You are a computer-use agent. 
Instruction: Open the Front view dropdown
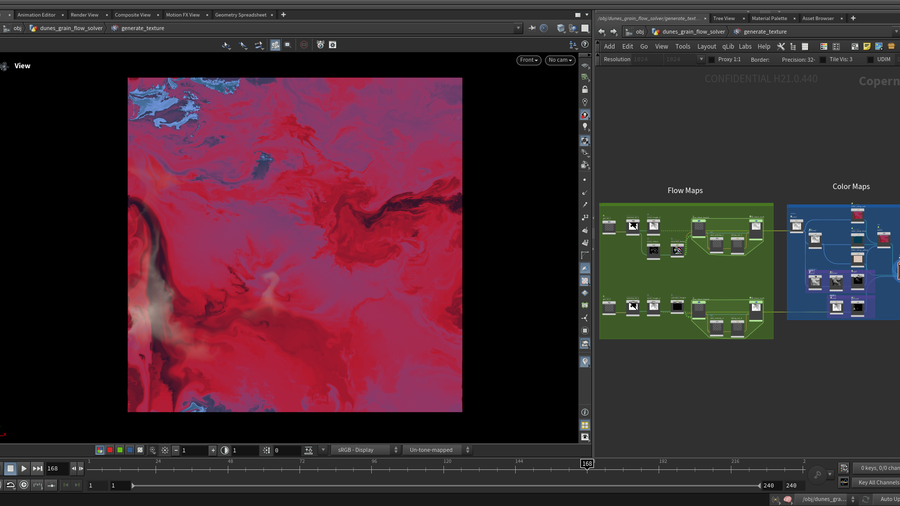pyautogui.click(x=528, y=60)
